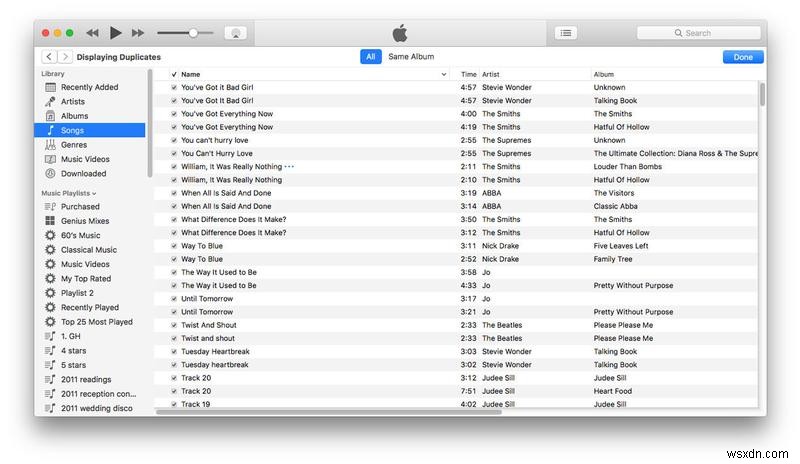Click the checkmark column header
The image size is (800, 464).
[174, 75]
